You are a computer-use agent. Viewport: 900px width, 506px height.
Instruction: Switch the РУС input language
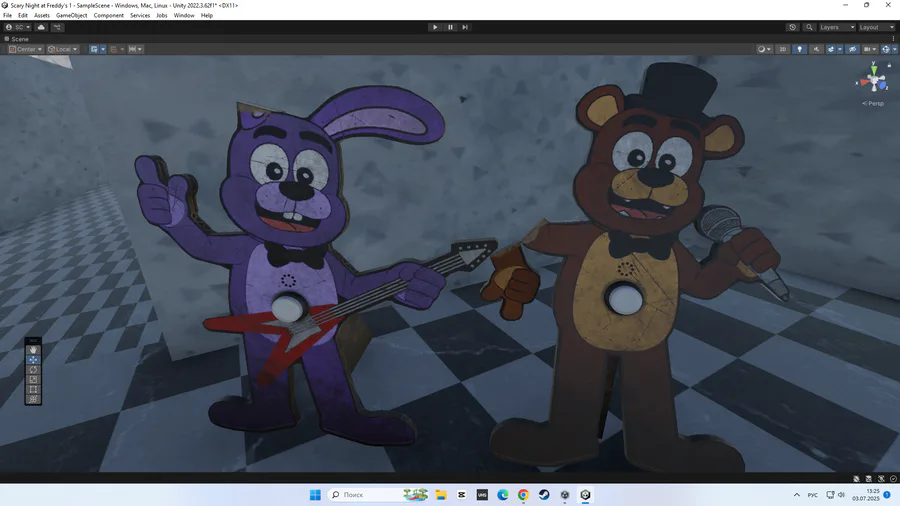[x=813, y=495]
